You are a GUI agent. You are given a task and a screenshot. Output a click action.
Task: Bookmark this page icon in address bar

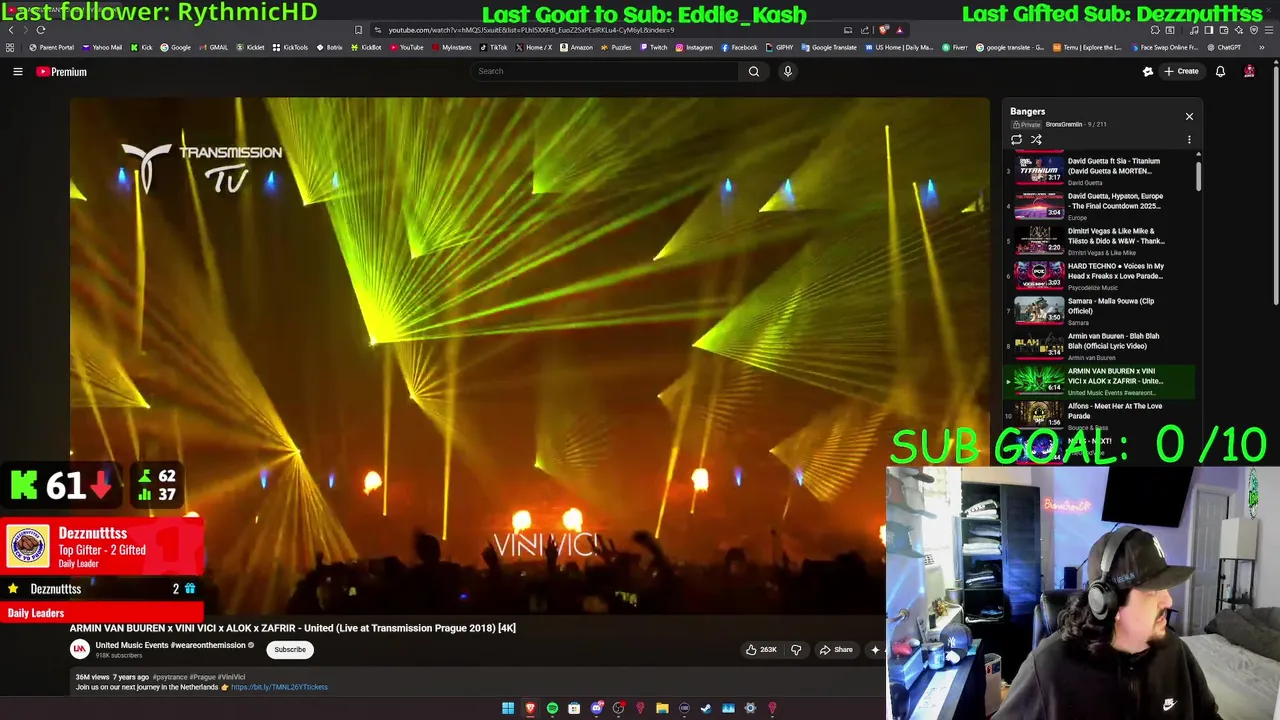click(358, 30)
